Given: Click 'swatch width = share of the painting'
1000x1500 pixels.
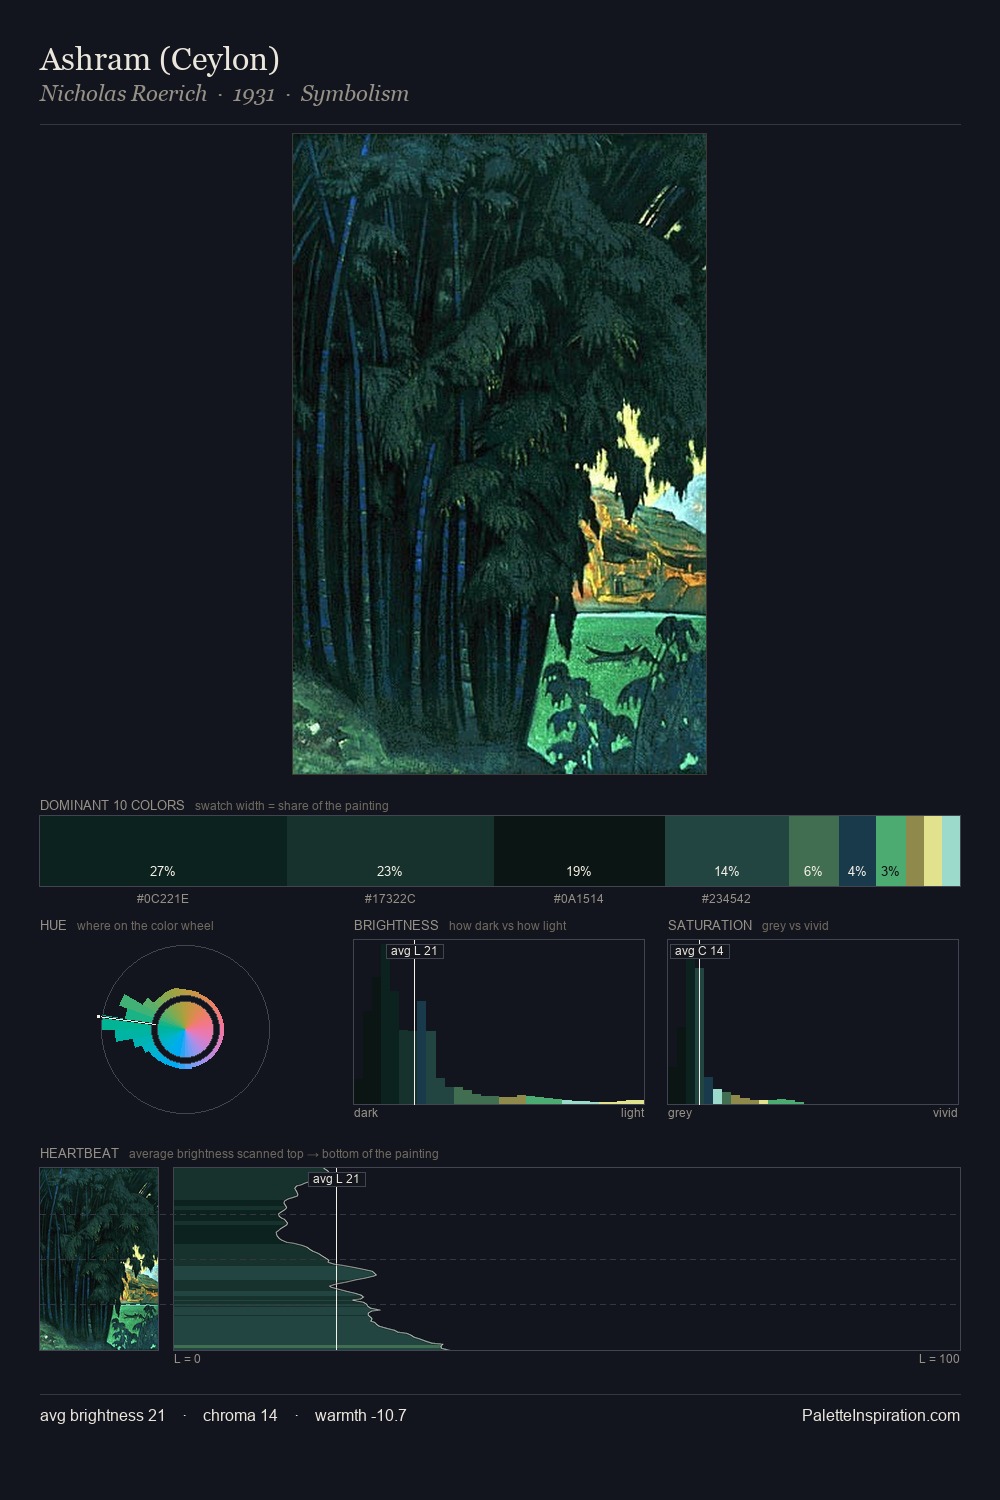Looking at the screenshot, I should pos(292,806).
